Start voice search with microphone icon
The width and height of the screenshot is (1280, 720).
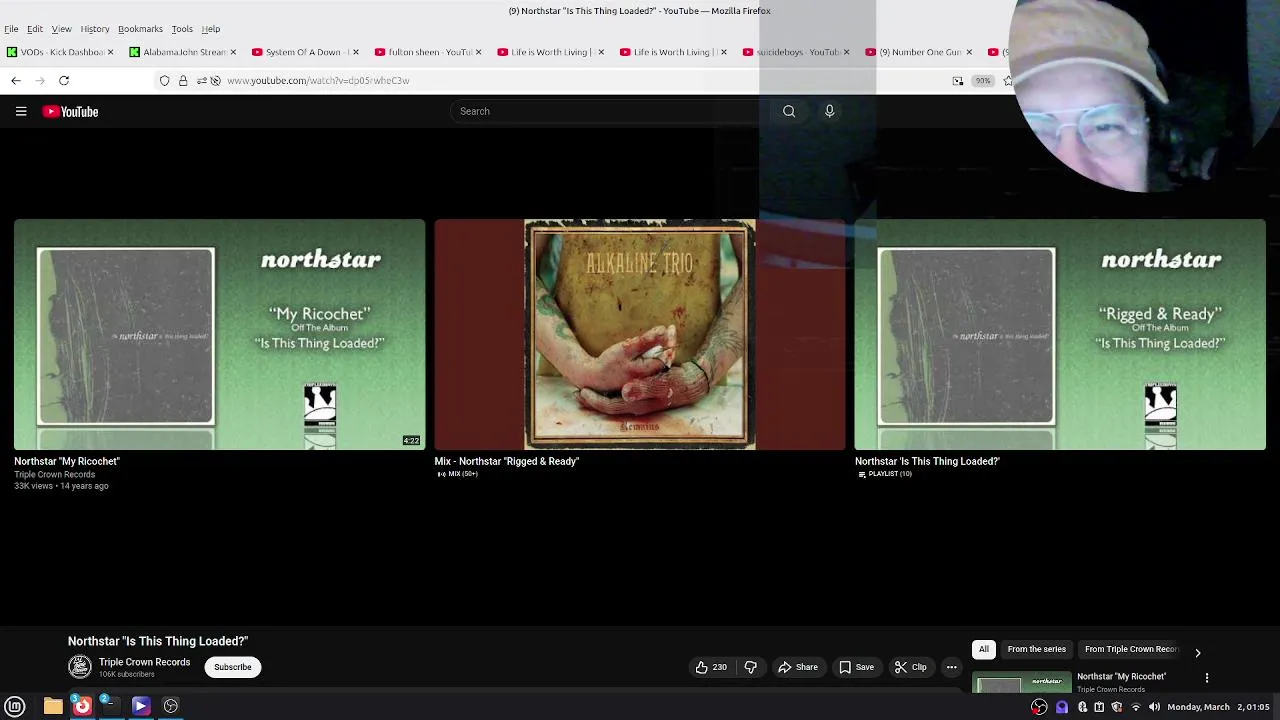click(x=829, y=112)
